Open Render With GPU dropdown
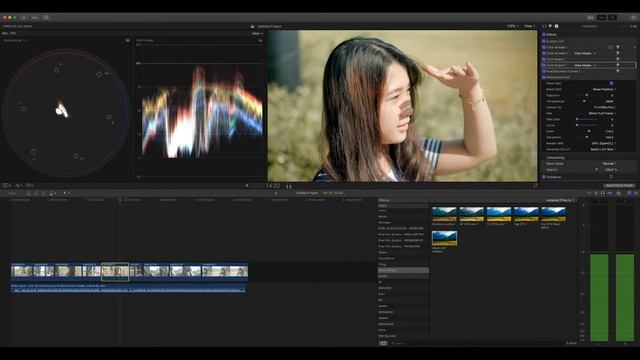Screen dimensions: 640x360 [x=604, y=143]
